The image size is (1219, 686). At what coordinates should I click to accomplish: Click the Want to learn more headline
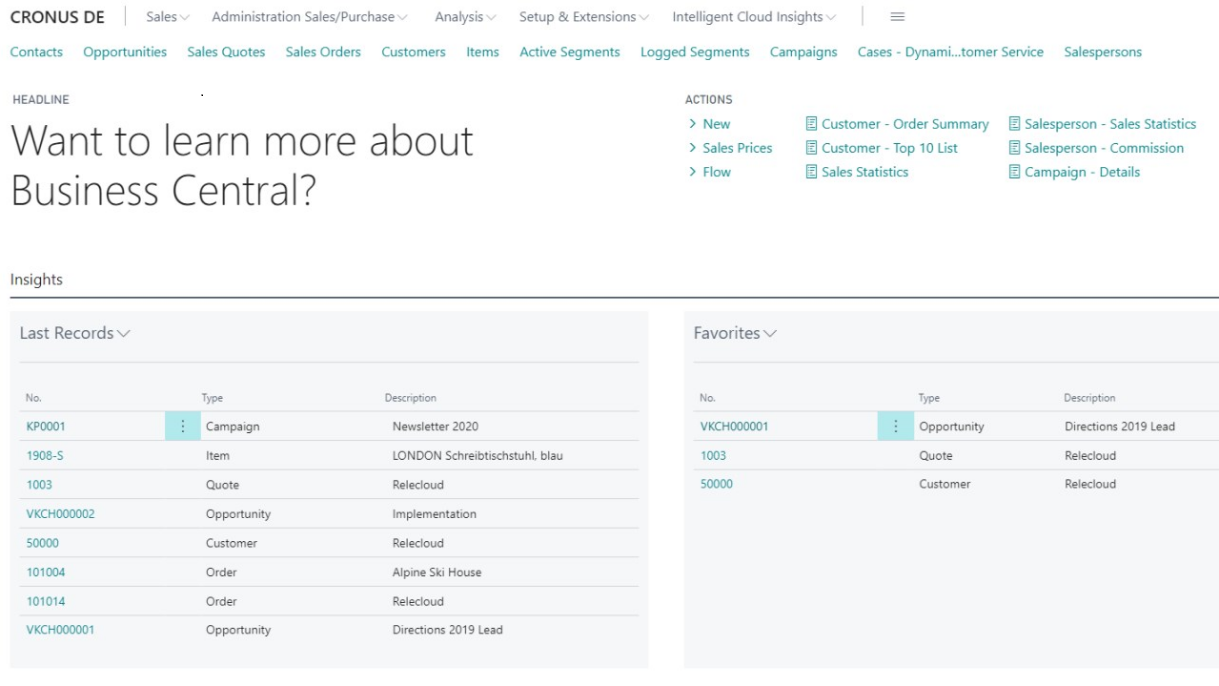tap(242, 165)
